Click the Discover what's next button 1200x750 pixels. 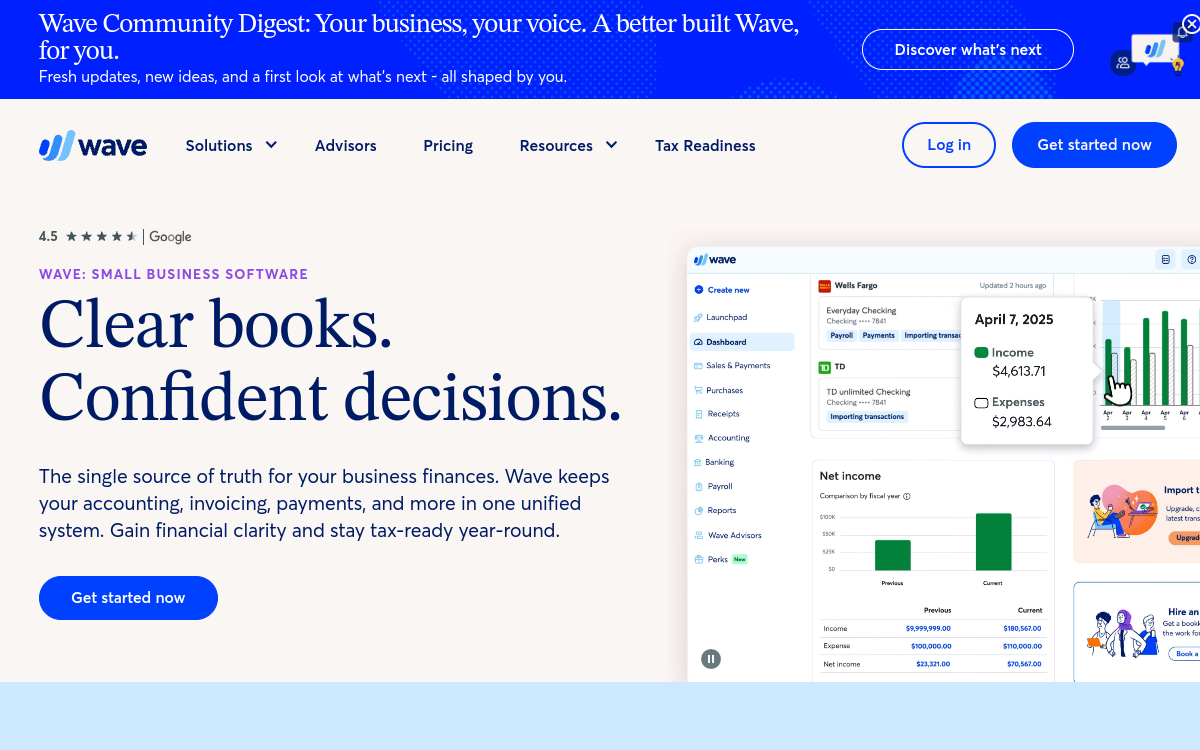968,49
